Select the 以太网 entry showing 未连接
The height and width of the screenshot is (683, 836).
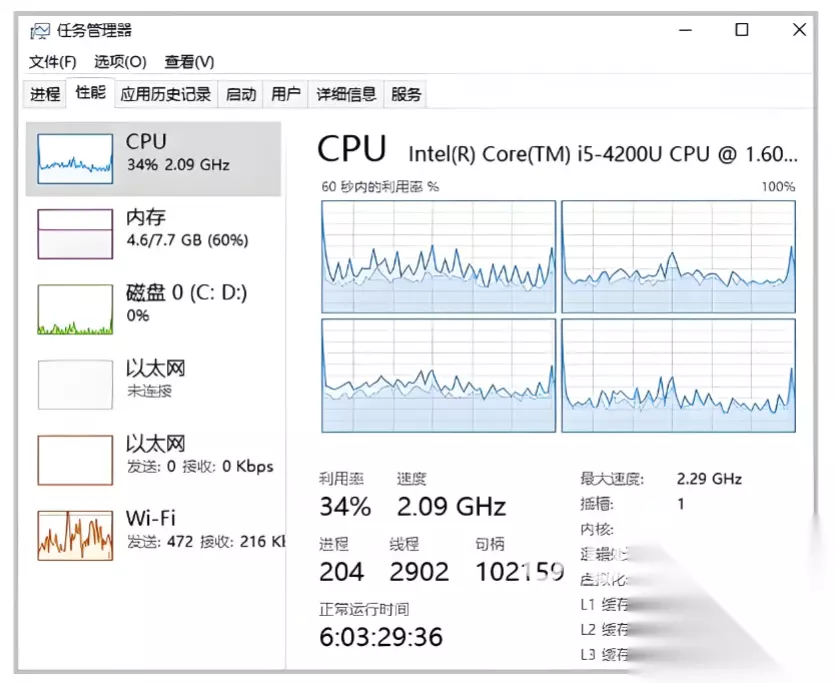click(x=75, y=384)
